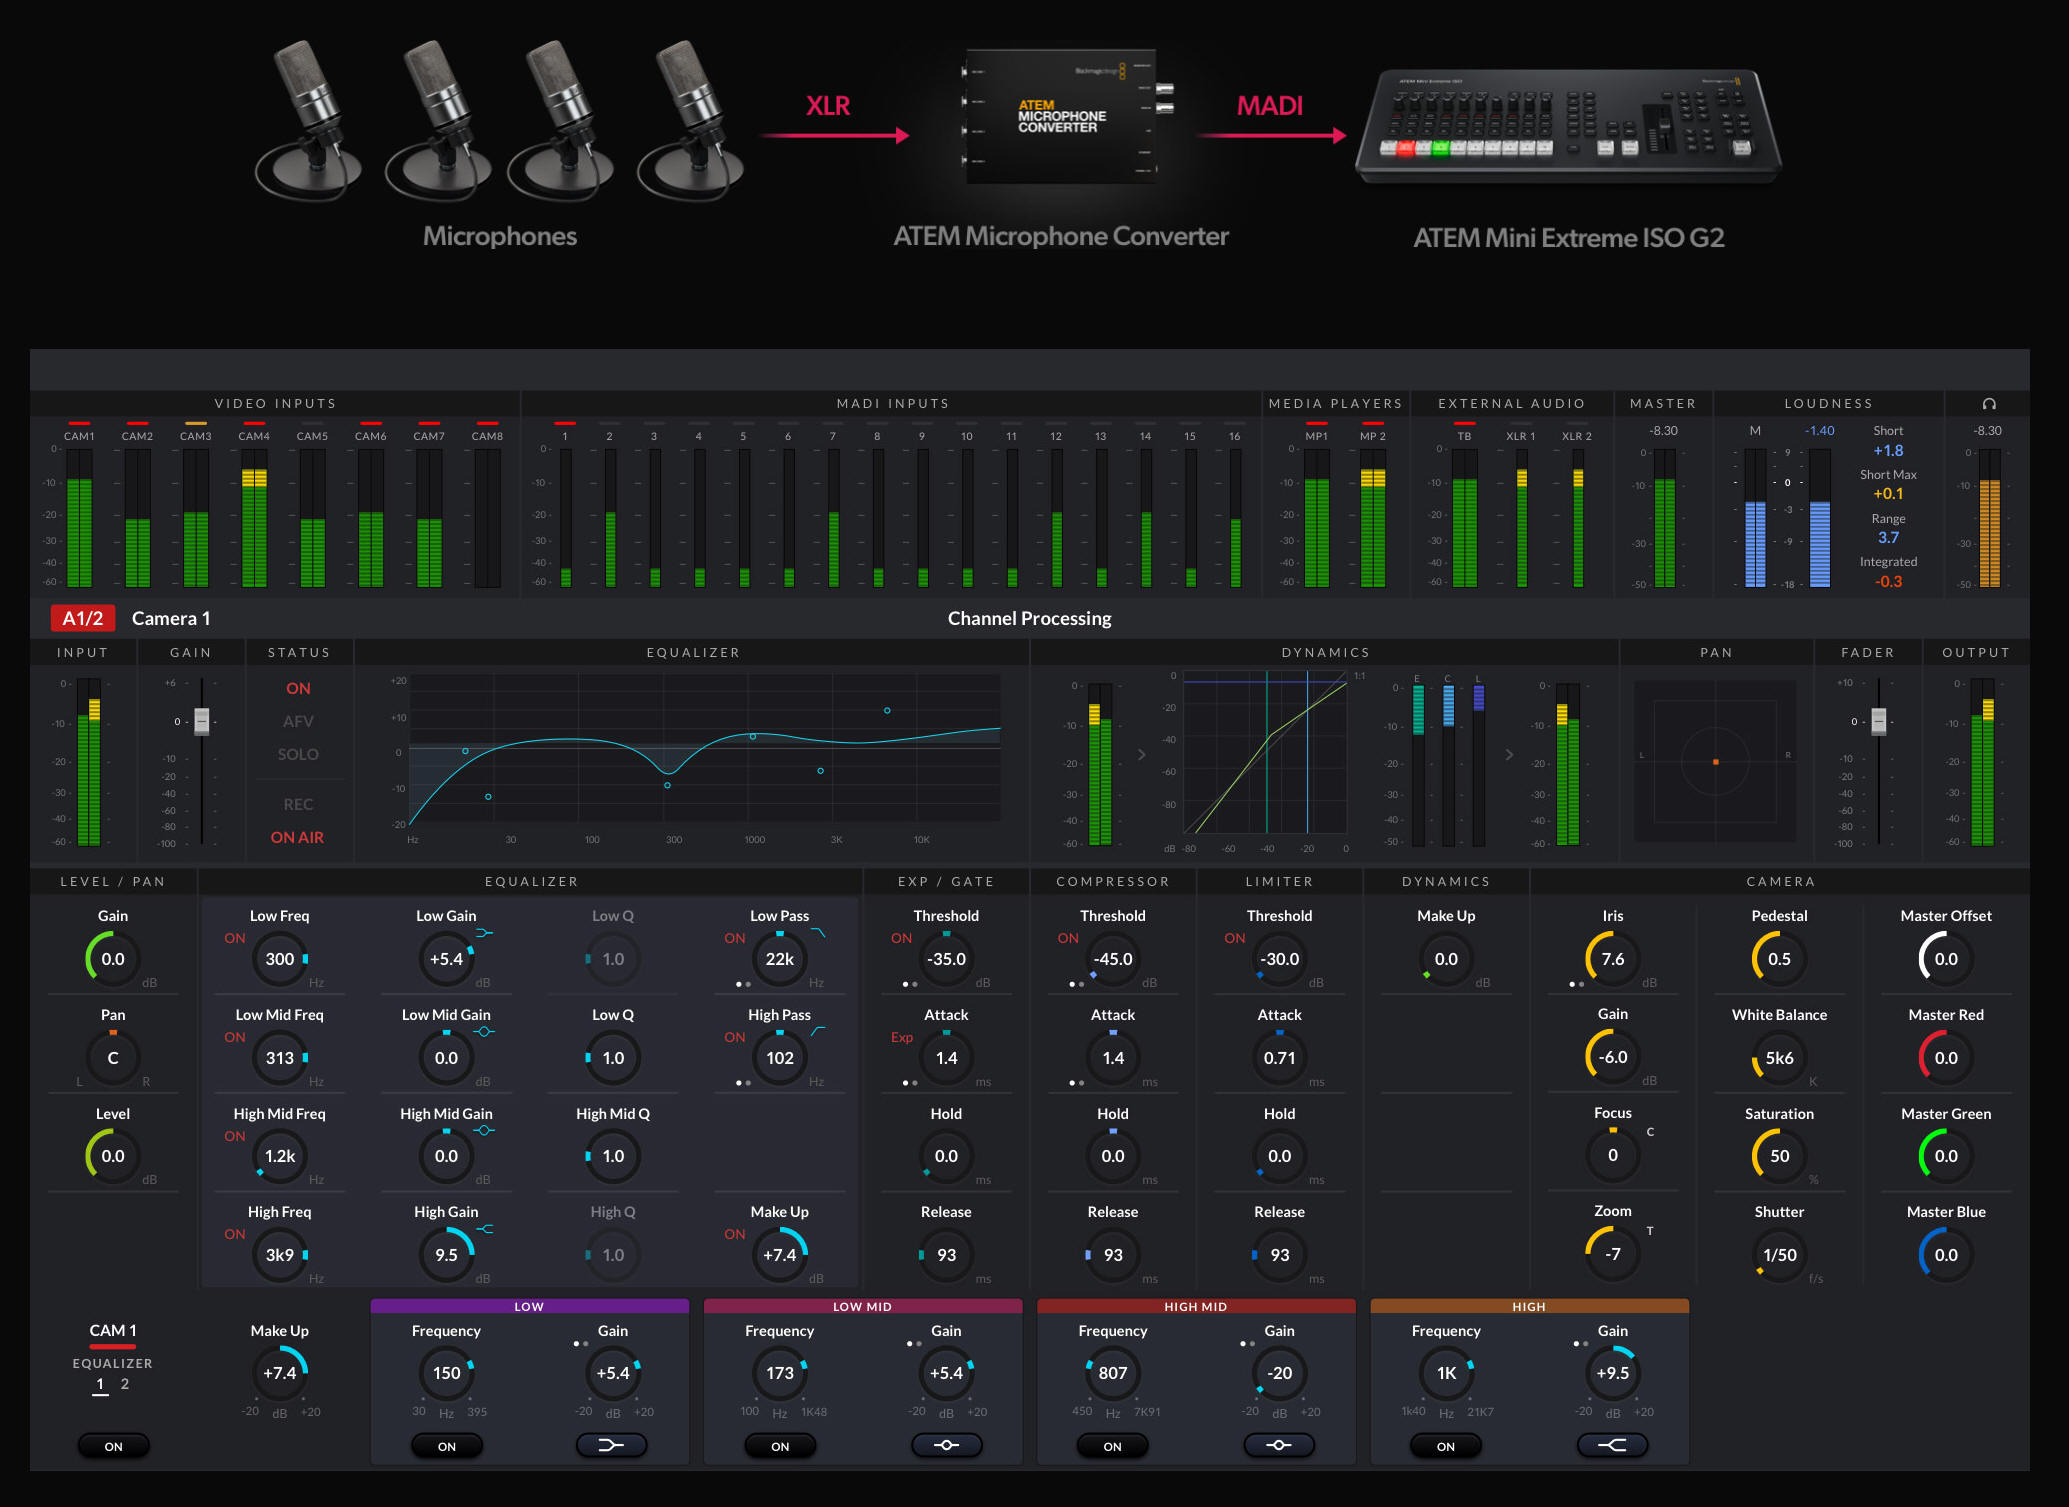Click the Gain fader handle in Channel Processing
This screenshot has height=1507, width=2069.
point(202,721)
